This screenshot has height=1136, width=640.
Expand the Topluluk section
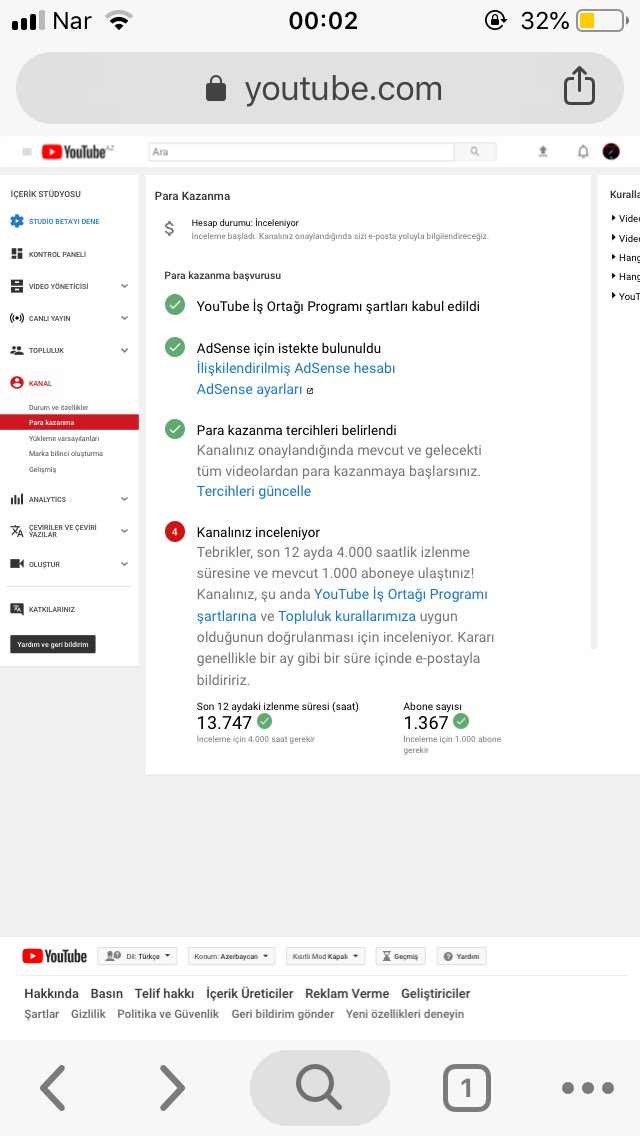tap(125, 350)
